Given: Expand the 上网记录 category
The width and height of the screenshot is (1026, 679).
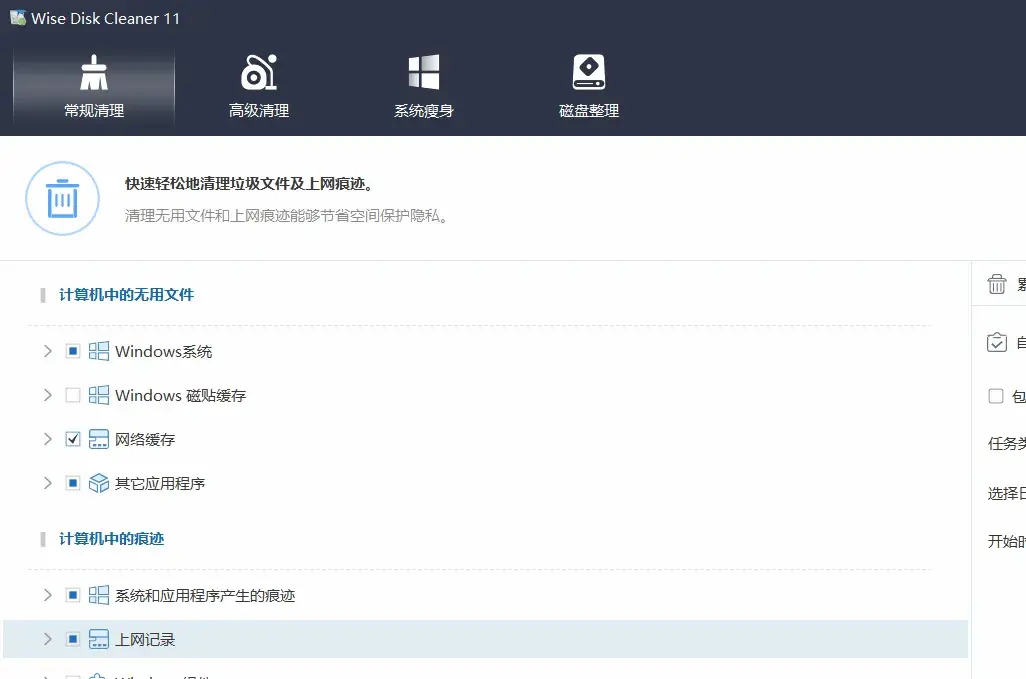Looking at the screenshot, I should 47,639.
